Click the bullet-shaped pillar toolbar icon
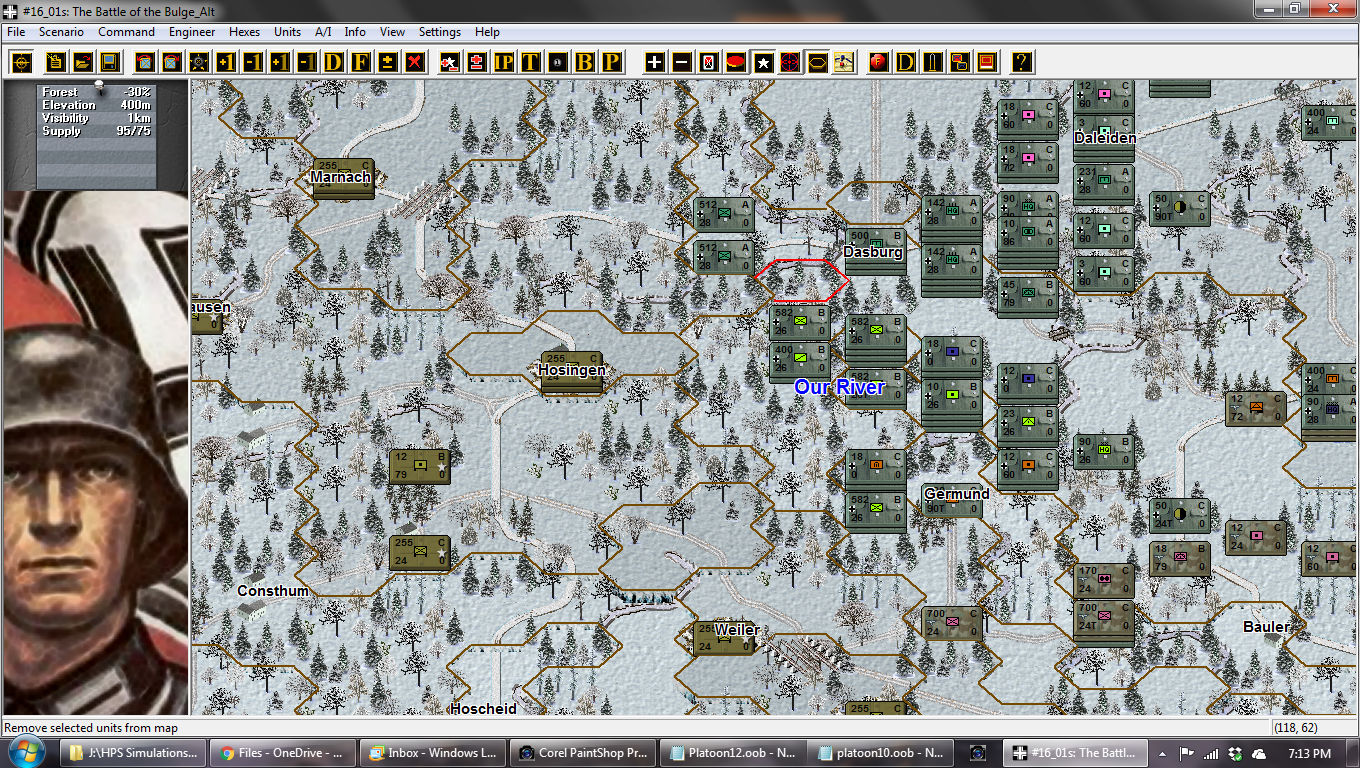Screen dimensions: 1360x768 [933, 62]
